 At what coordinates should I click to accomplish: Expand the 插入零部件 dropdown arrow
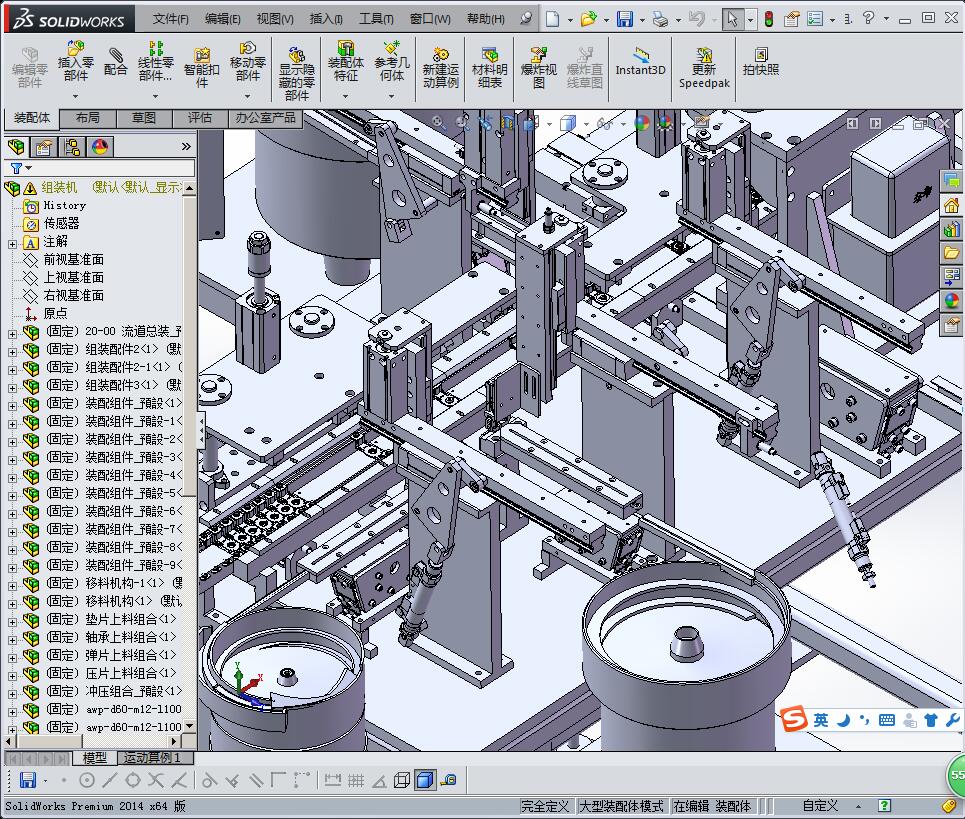(x=76, y=97)
